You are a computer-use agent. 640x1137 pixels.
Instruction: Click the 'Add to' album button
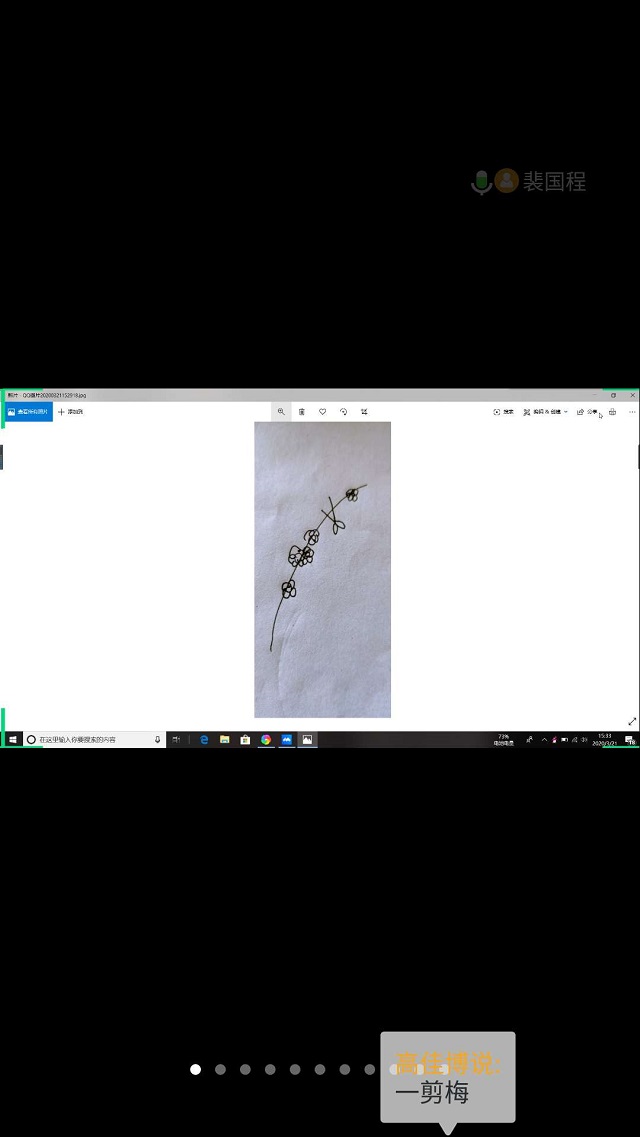(x=71, y=412)
